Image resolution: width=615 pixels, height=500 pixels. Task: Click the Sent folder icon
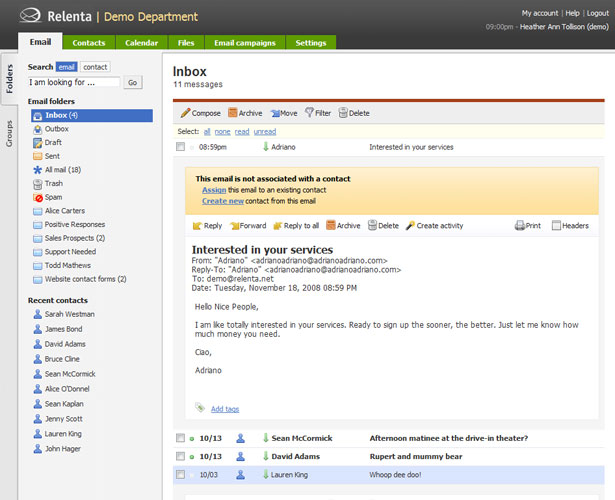point(38,156)
